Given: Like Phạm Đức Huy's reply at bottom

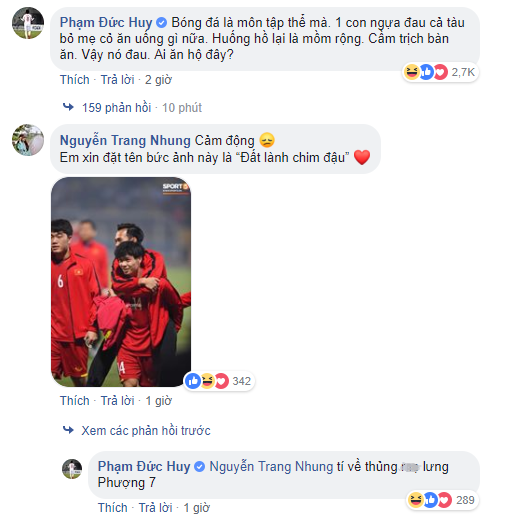Looking at the screenshot, I should coord(113,508).
